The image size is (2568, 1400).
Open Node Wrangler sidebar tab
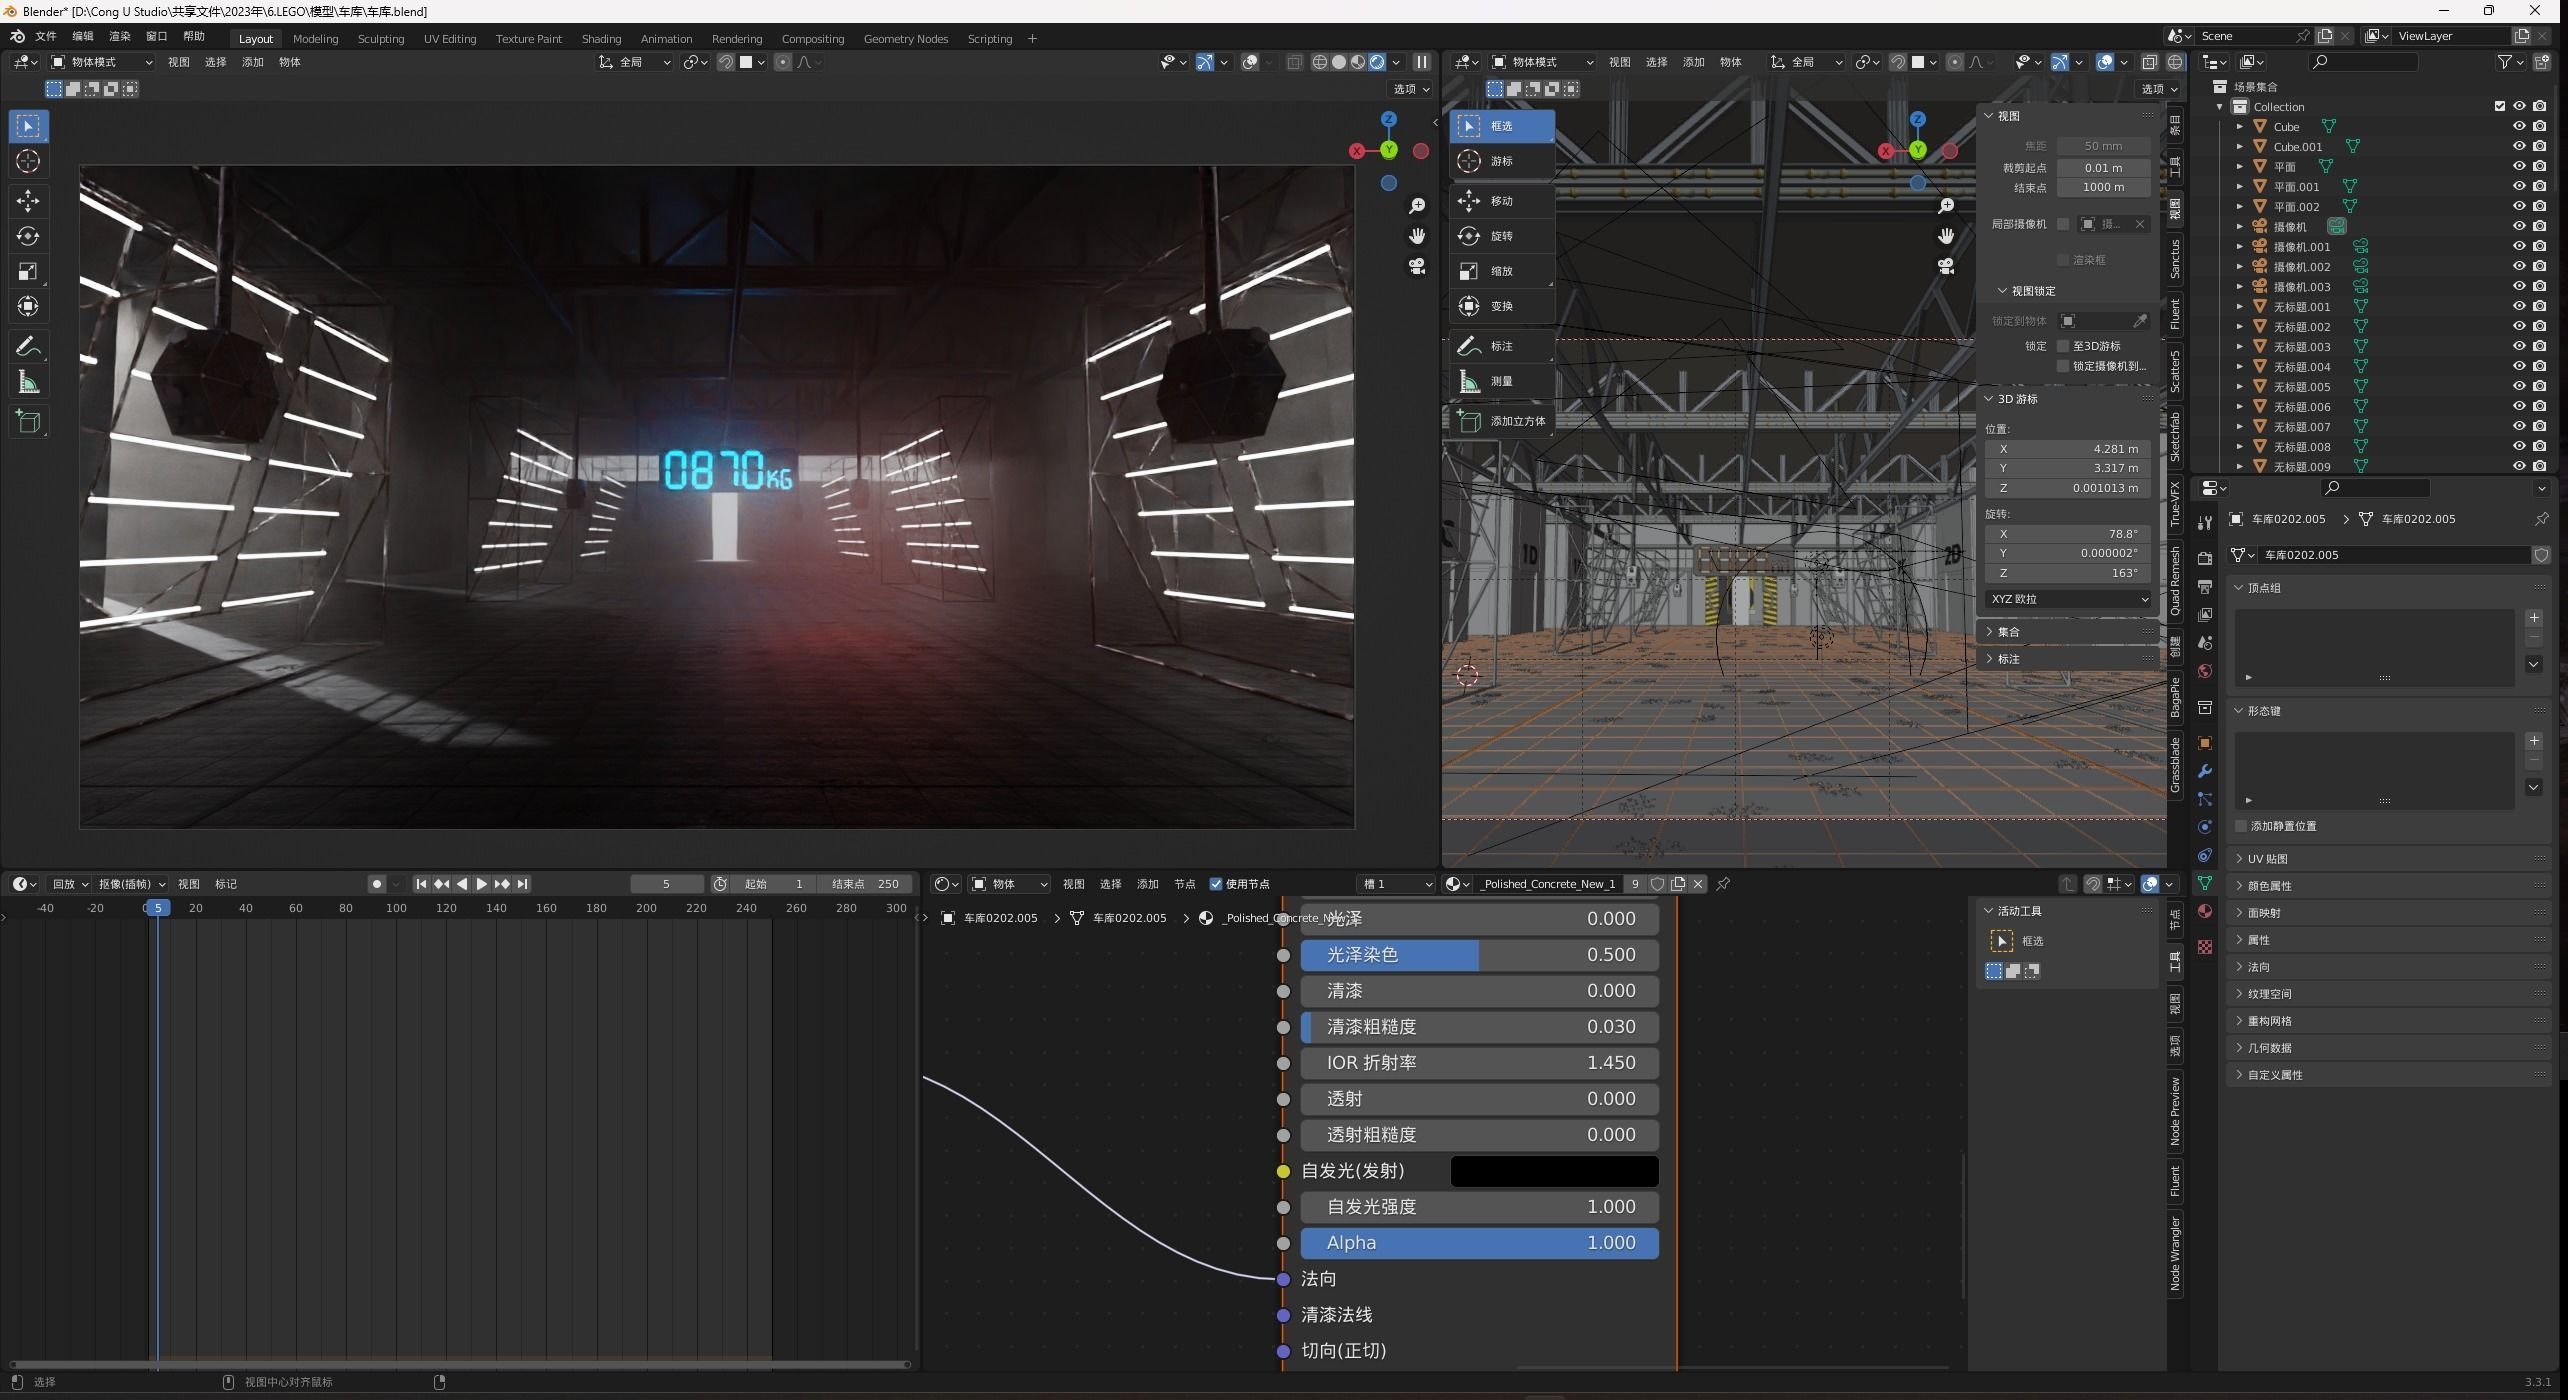click(2175, 1254)
